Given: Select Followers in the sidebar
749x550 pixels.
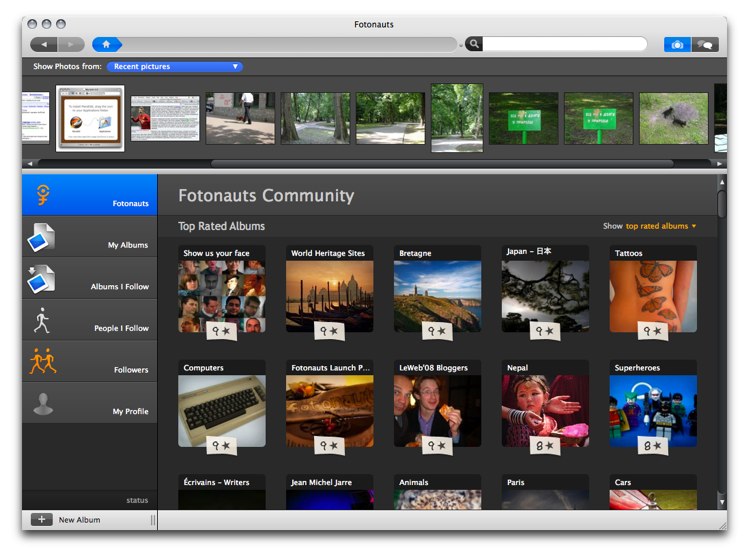Looking at the screenshot, I should (x=90, y=361).
